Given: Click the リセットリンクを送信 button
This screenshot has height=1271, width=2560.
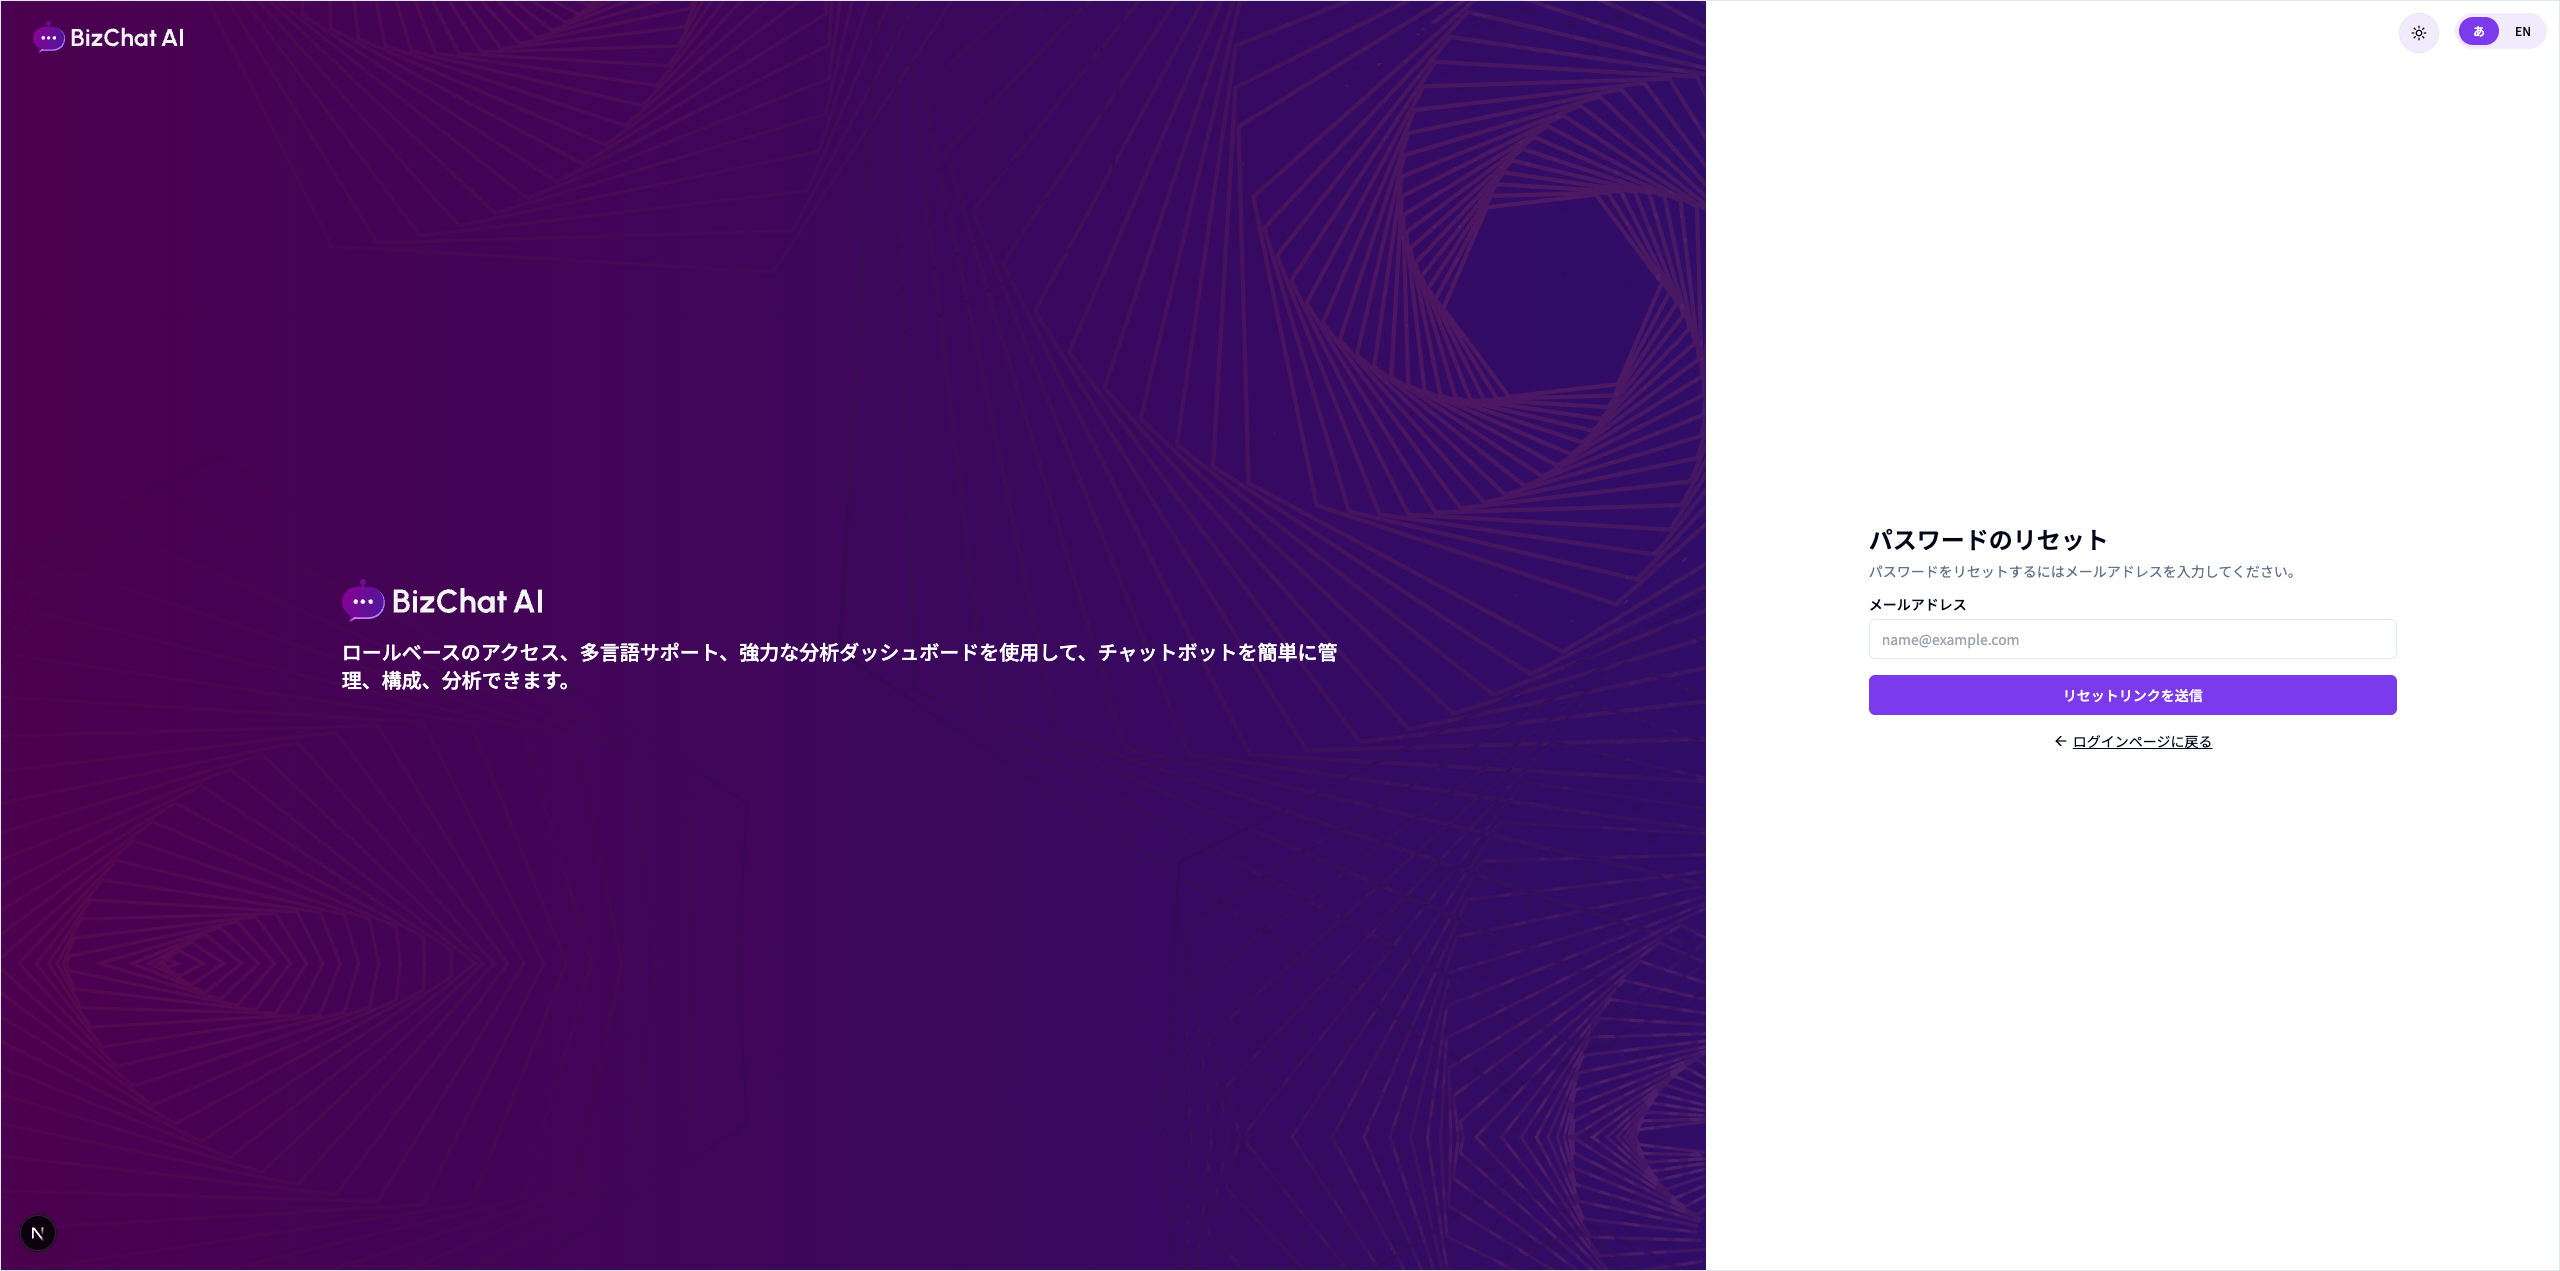Looking at the screenshot, I should [2132, 695].
